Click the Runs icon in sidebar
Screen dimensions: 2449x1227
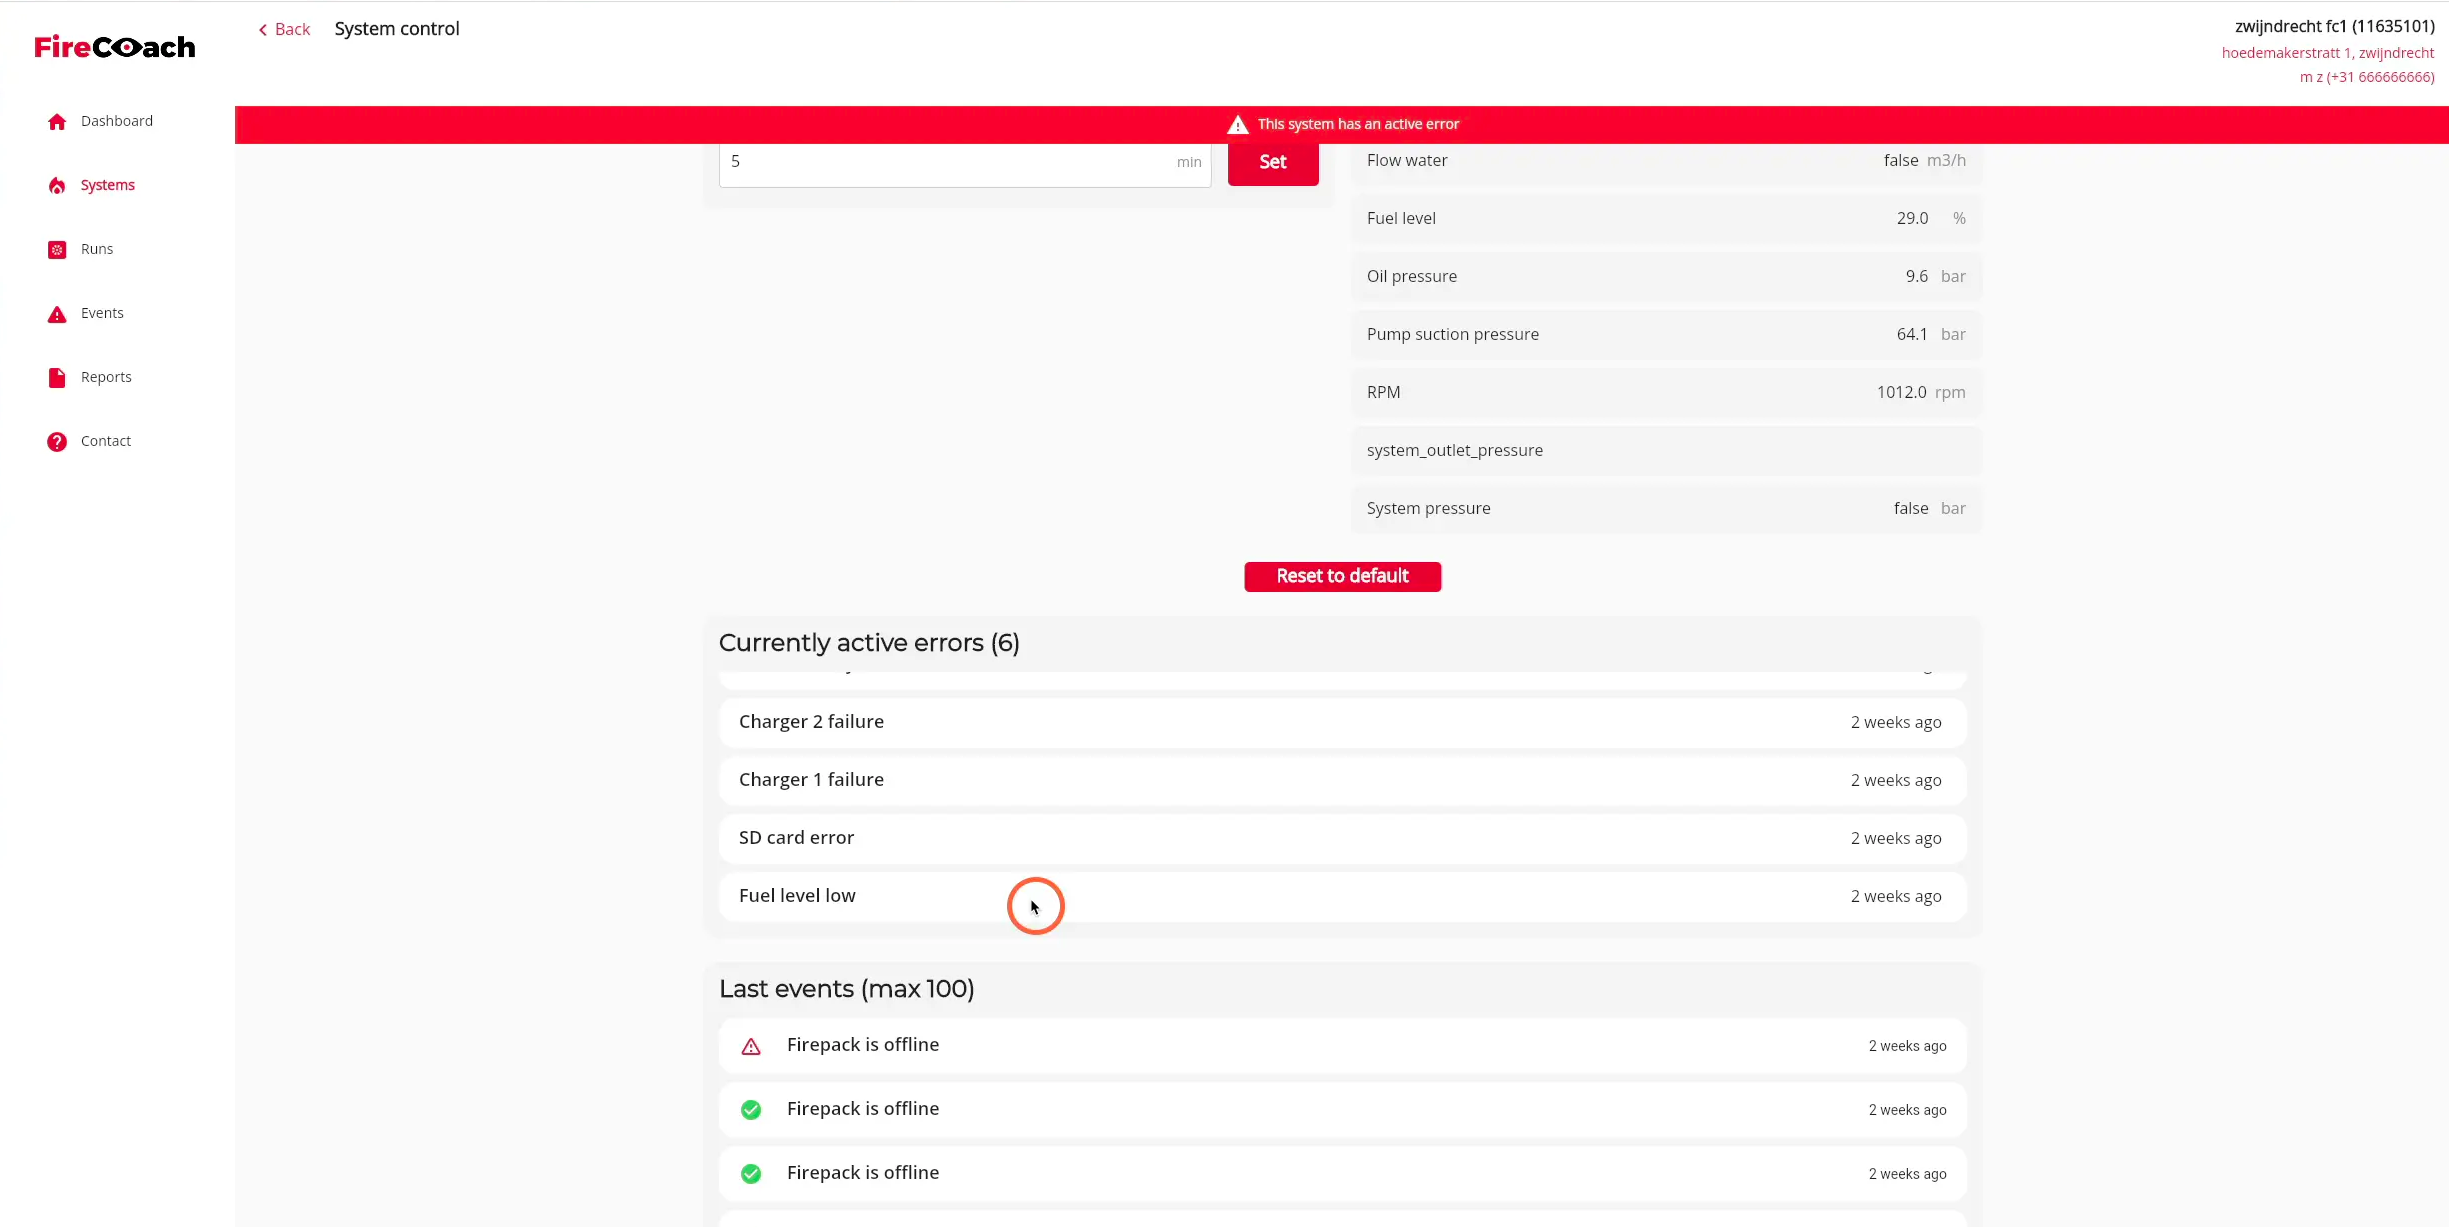click(x=57, y=250)
